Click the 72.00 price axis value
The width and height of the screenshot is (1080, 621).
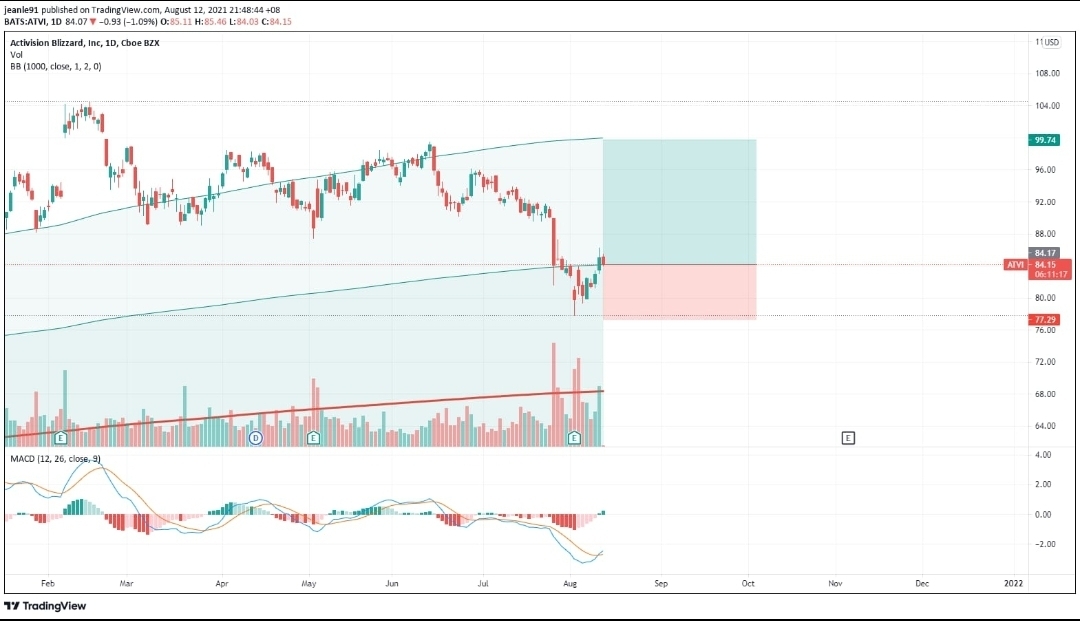(x=1046, y=361)
